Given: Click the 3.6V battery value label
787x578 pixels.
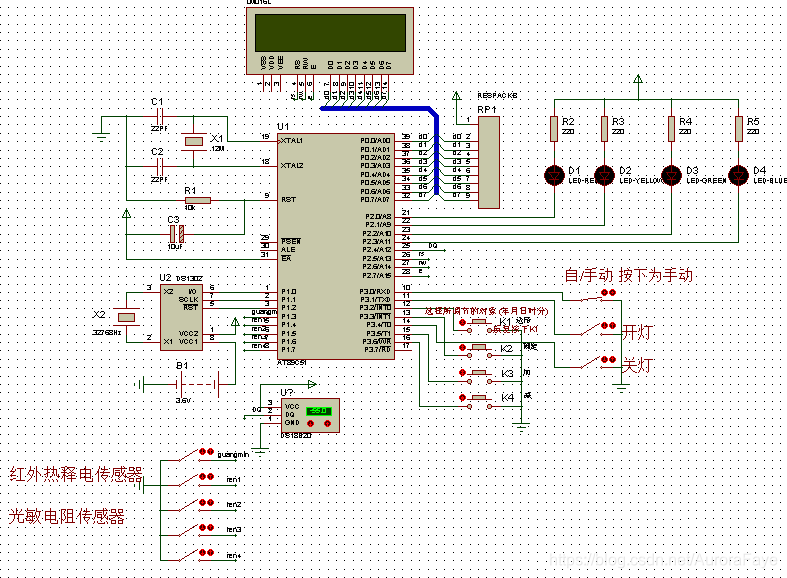Looking at the screenshot, I should [183, 401].
